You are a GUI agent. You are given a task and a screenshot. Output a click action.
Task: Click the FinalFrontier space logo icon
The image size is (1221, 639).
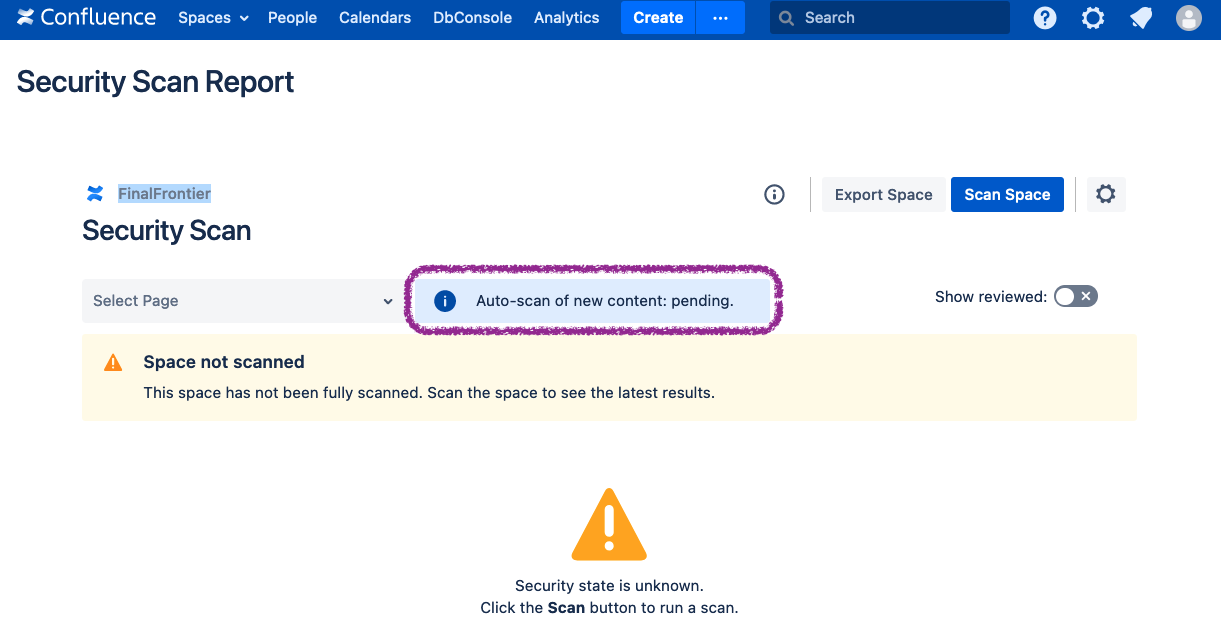95,194
